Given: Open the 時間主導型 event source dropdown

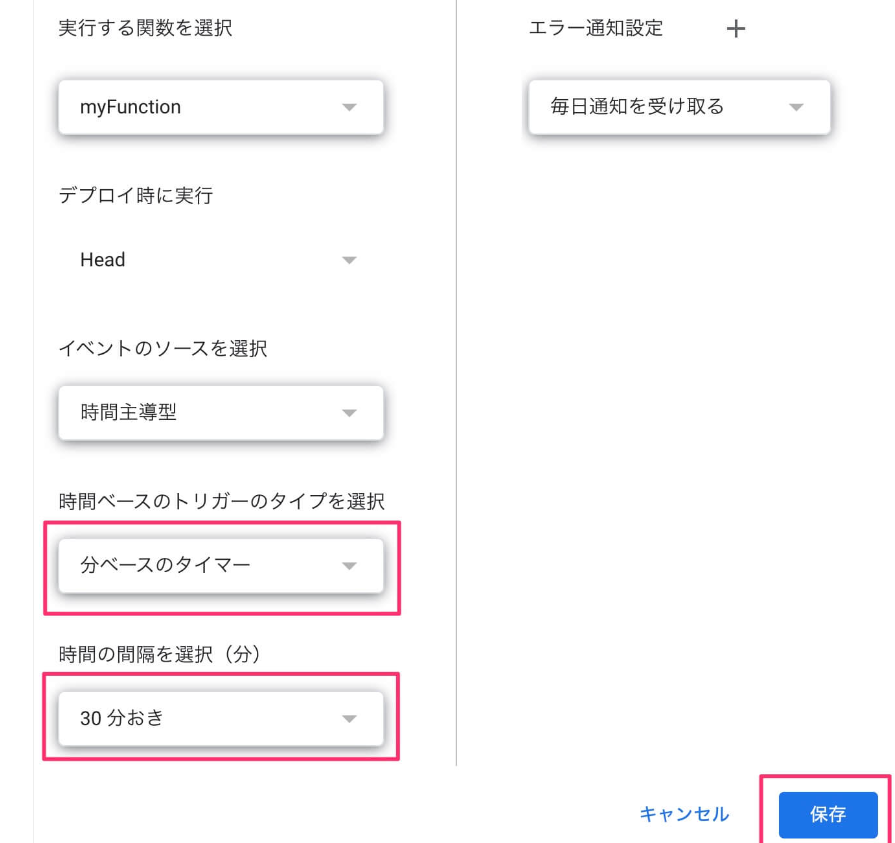Looking at the screenshot, I should coord(221,413).
